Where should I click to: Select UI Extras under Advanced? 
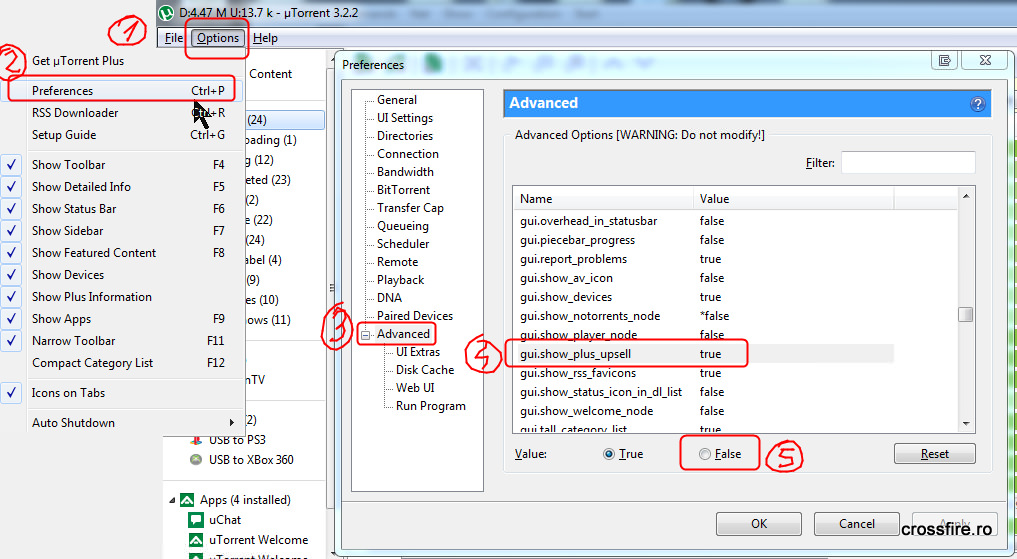(x=418, y=352)
